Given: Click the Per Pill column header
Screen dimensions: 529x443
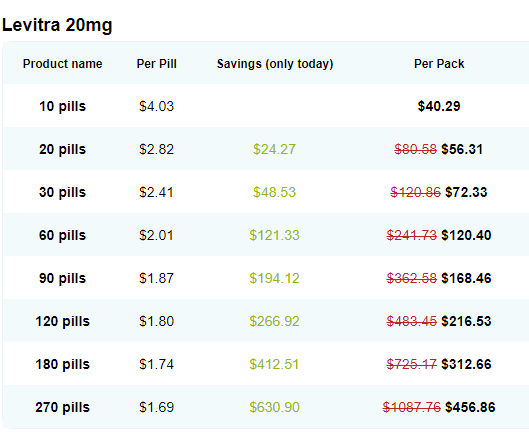Looking at the screenshot, I should pyautogui.click(x=157, y=64).
